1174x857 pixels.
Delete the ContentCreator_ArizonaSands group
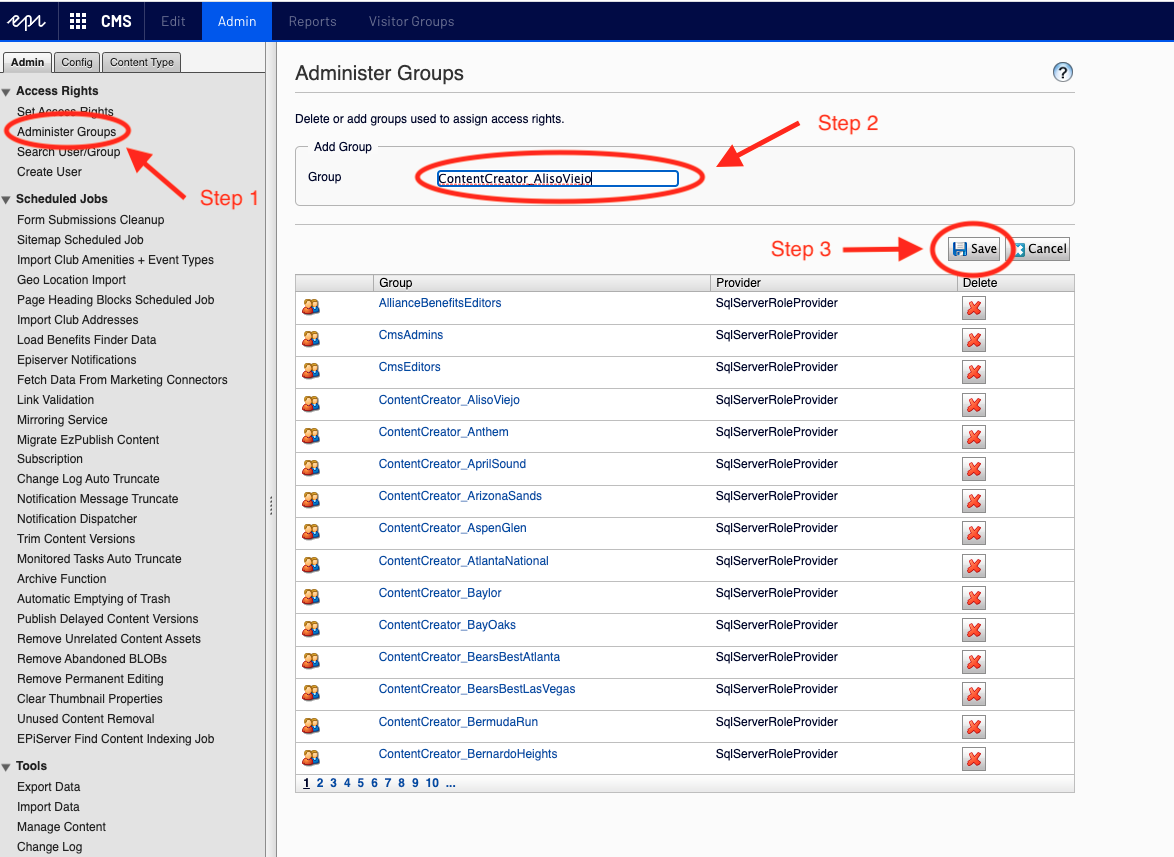tap(973, 501)
